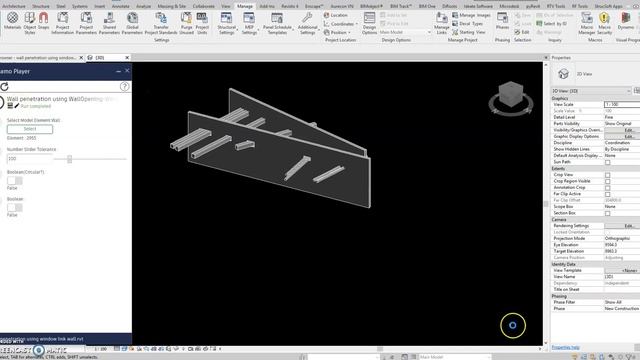Click the Purge Unused tool
This screenshot has height=360, width=640.
point(187,22)
